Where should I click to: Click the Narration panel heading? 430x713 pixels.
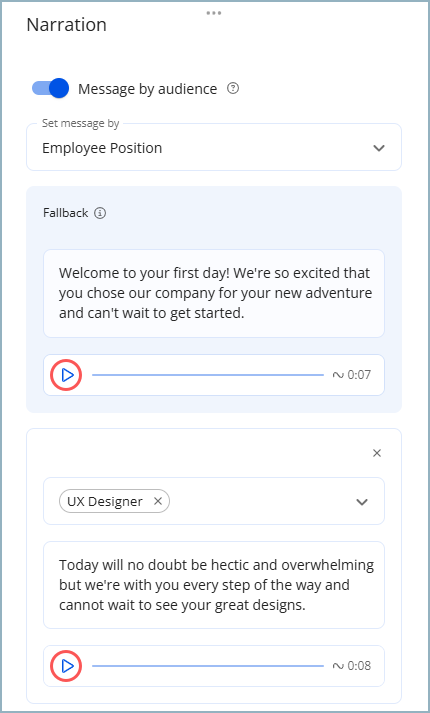pyautogui.click(x=67, y=25)
